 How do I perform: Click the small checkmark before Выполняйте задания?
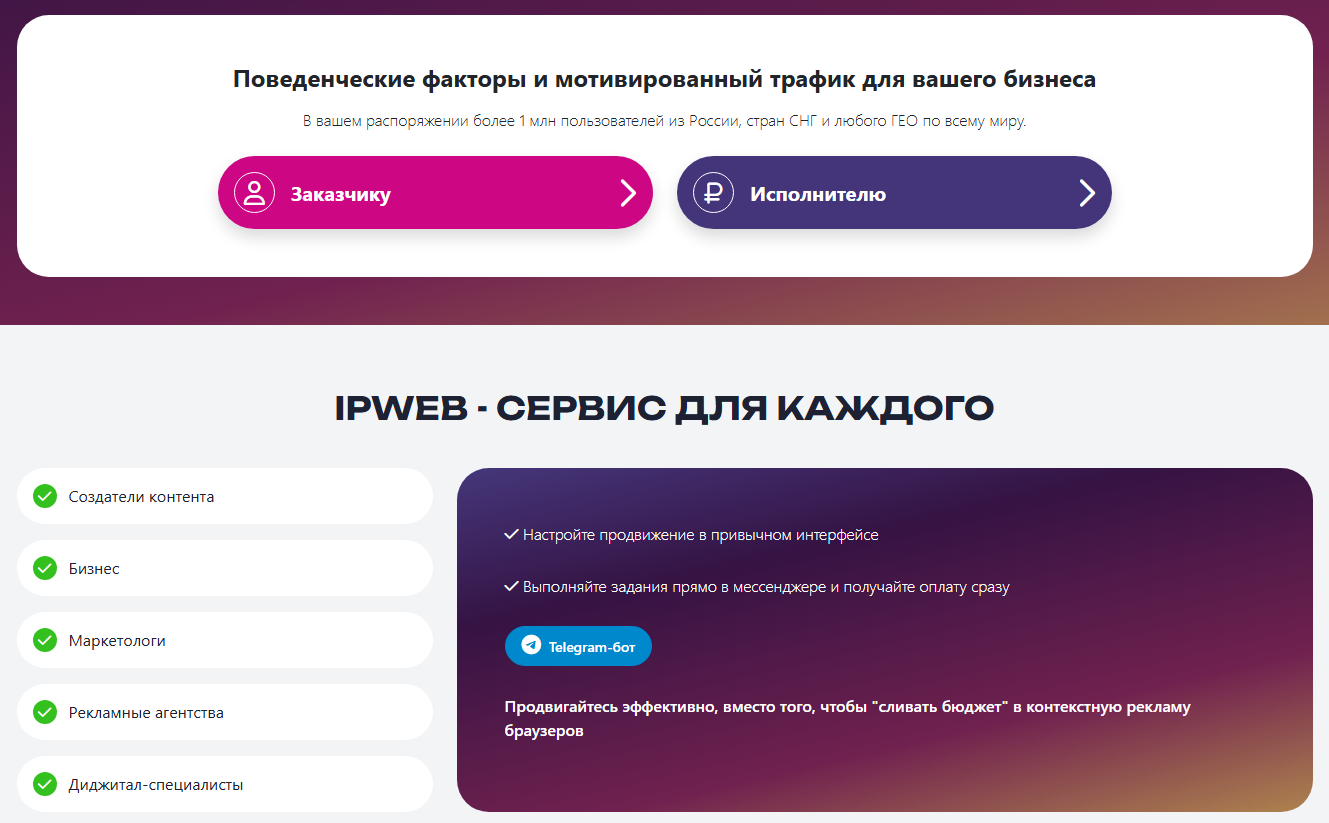pyautogui.click(x=511, y=587)
